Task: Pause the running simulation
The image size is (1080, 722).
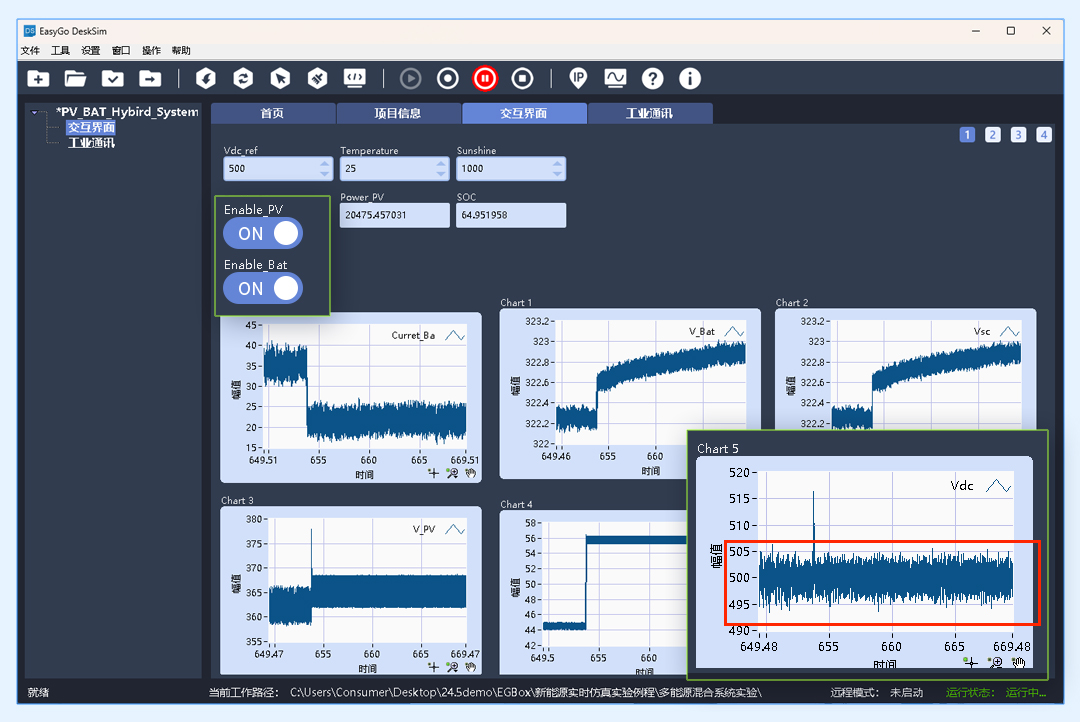Action: tap(485, 79)
